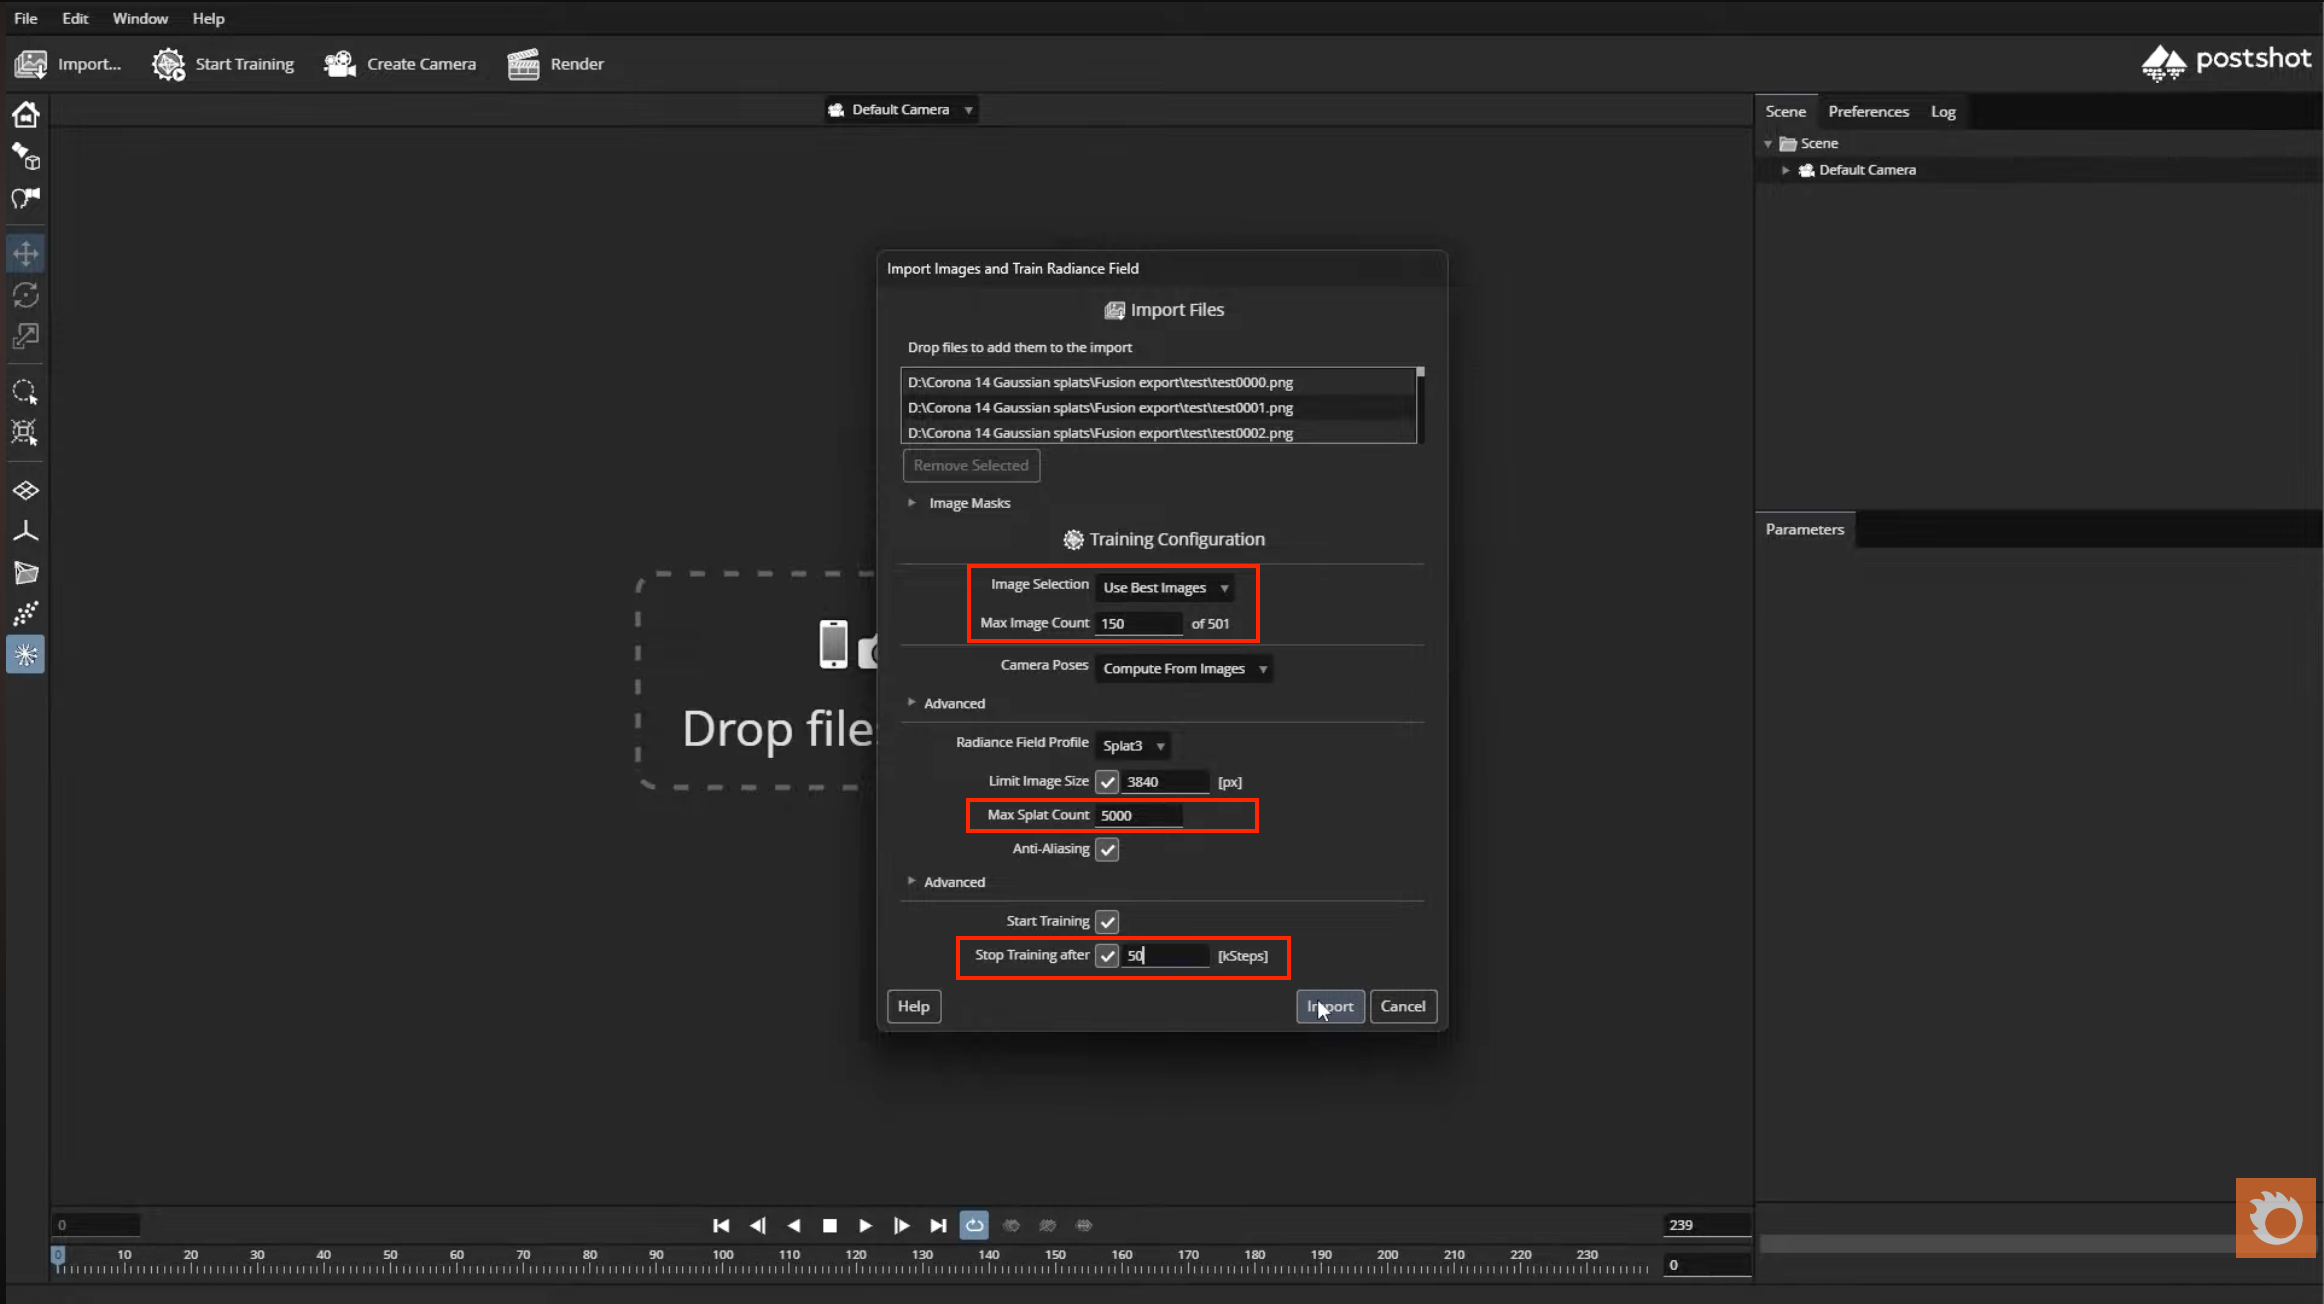Screen dimensions: 2324x1304
Task: Click the Max Splat Count input field
Action: coord(1139,815)
